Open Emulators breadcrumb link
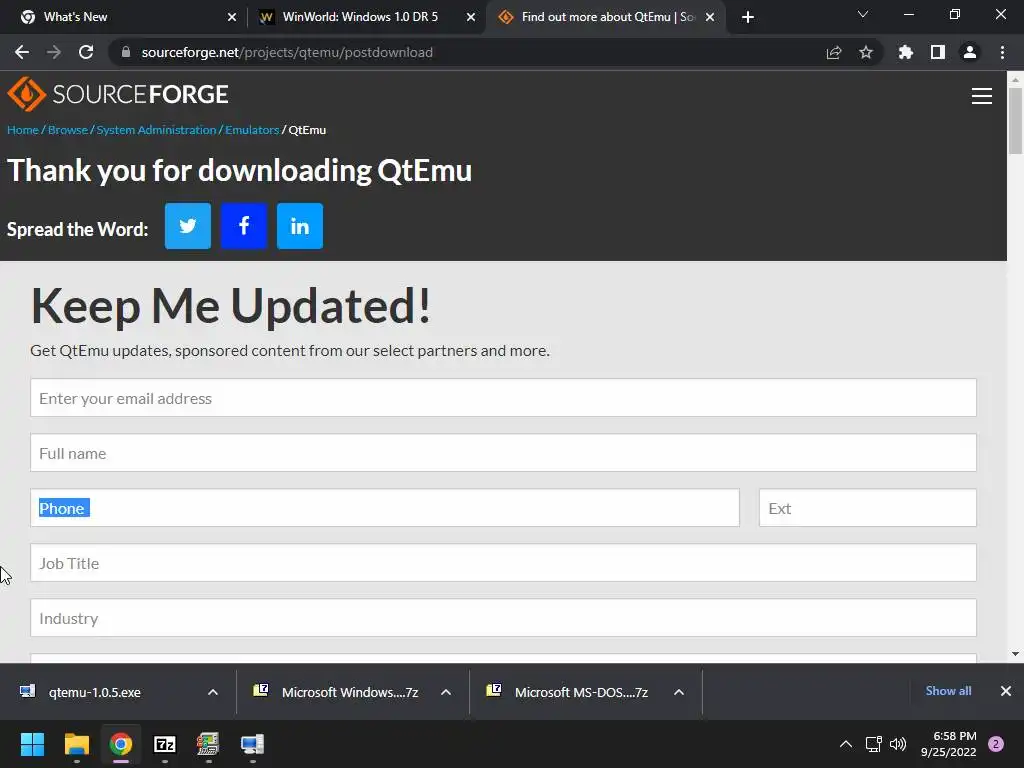 coord(252,130)
